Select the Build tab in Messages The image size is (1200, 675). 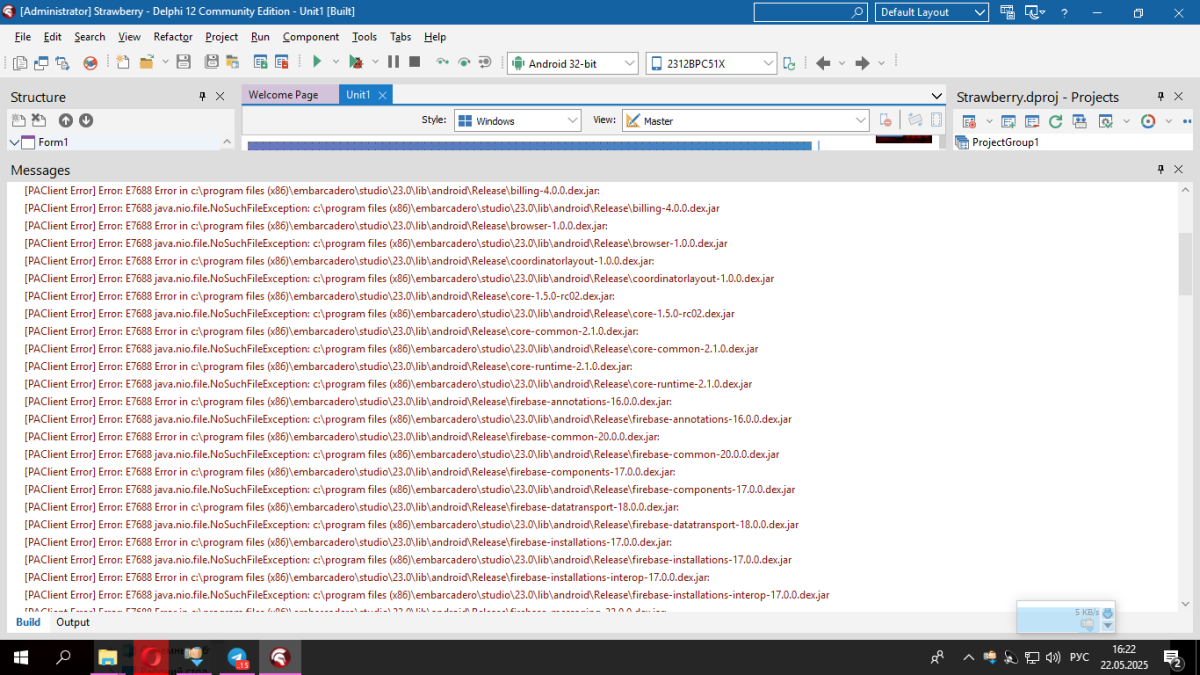click(x=28, y=622)
